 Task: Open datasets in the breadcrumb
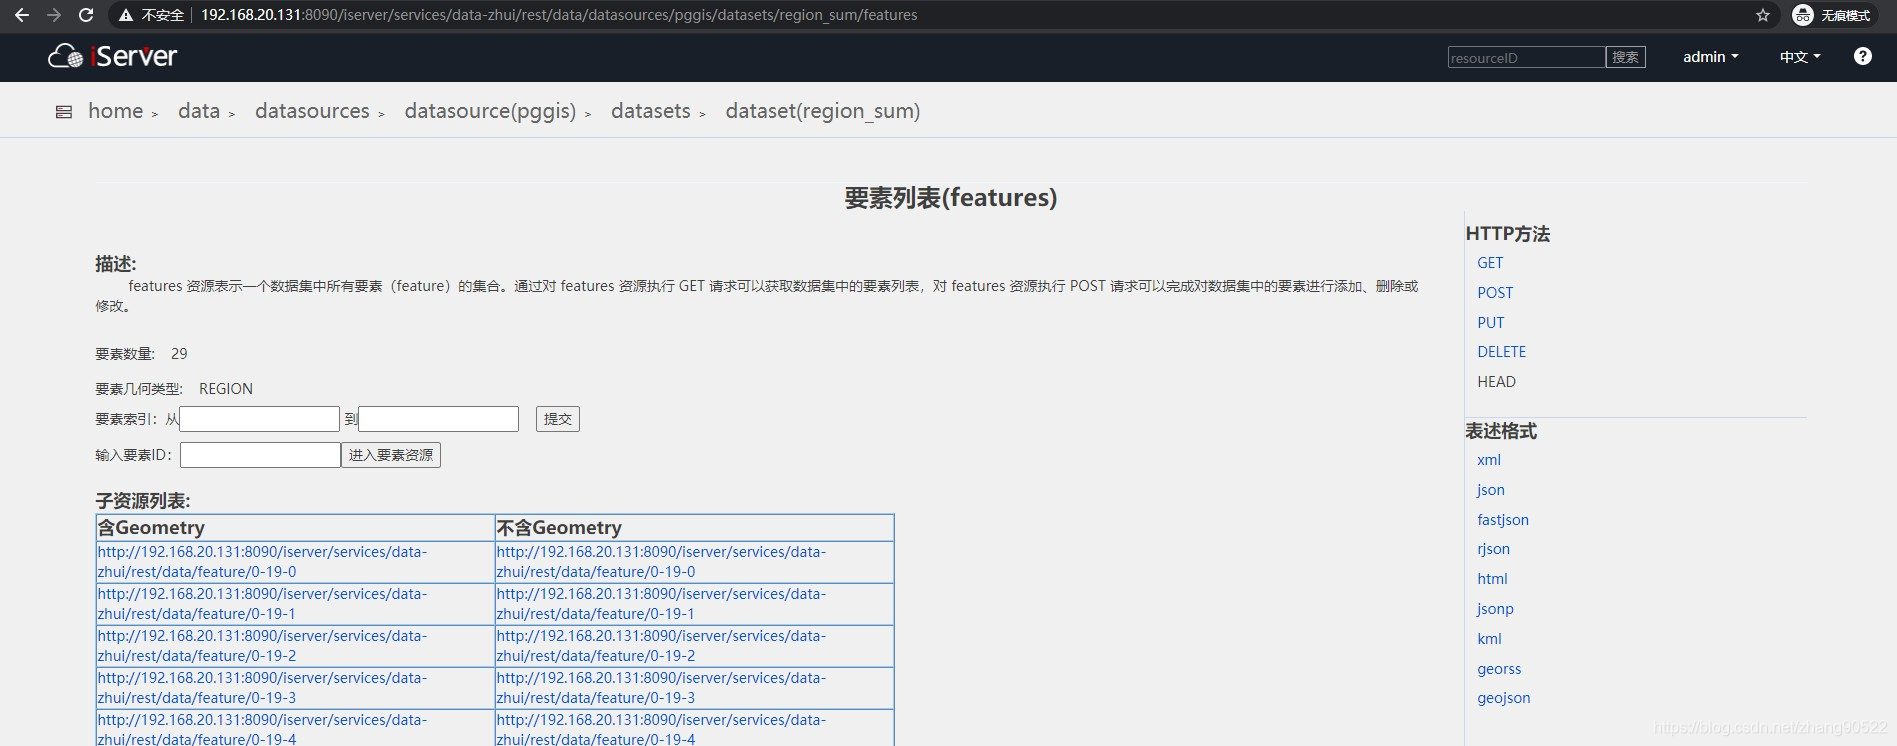coord(651,111)
